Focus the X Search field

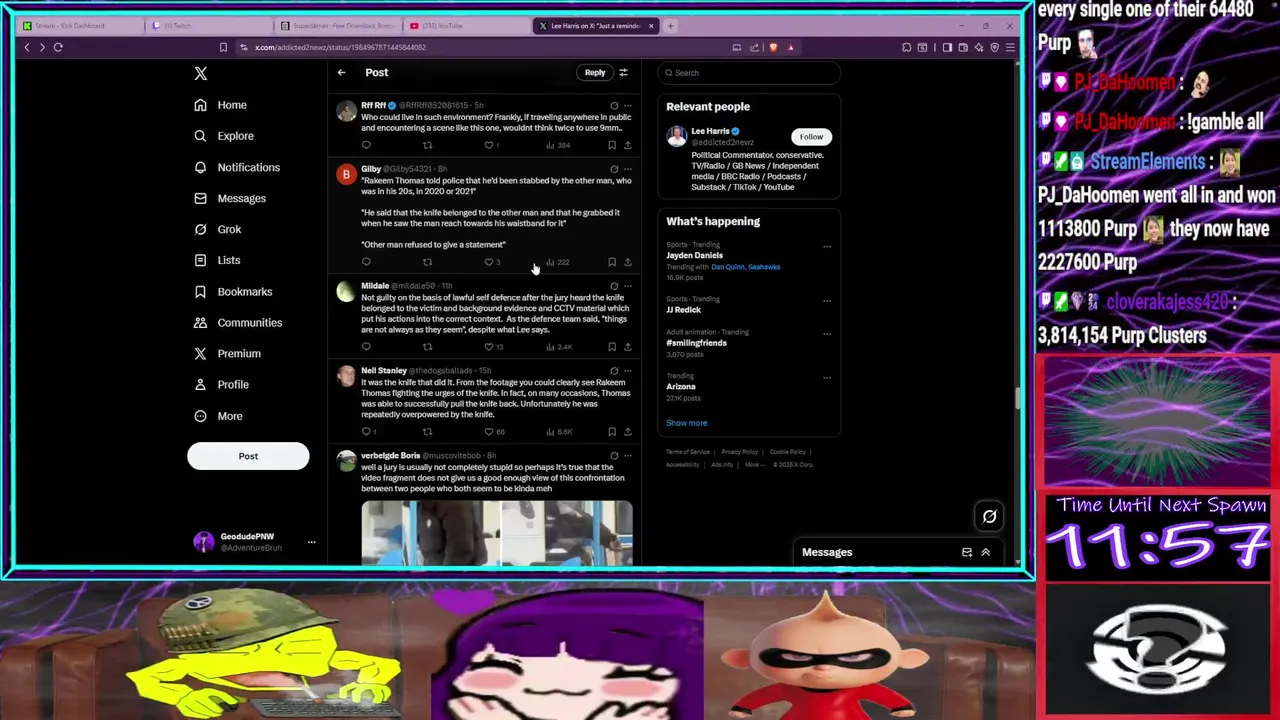tap(750, 72)
